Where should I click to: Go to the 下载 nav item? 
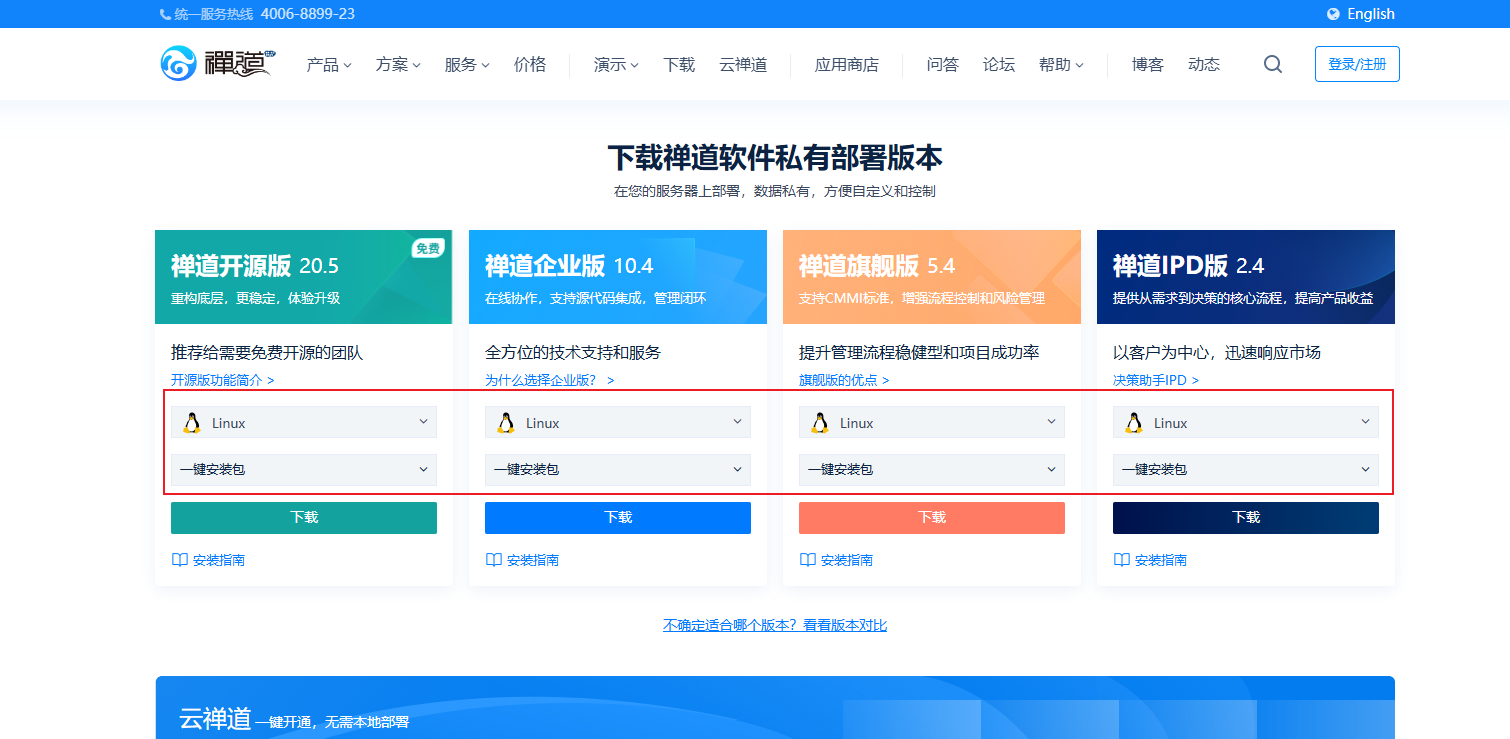(679, 64)
